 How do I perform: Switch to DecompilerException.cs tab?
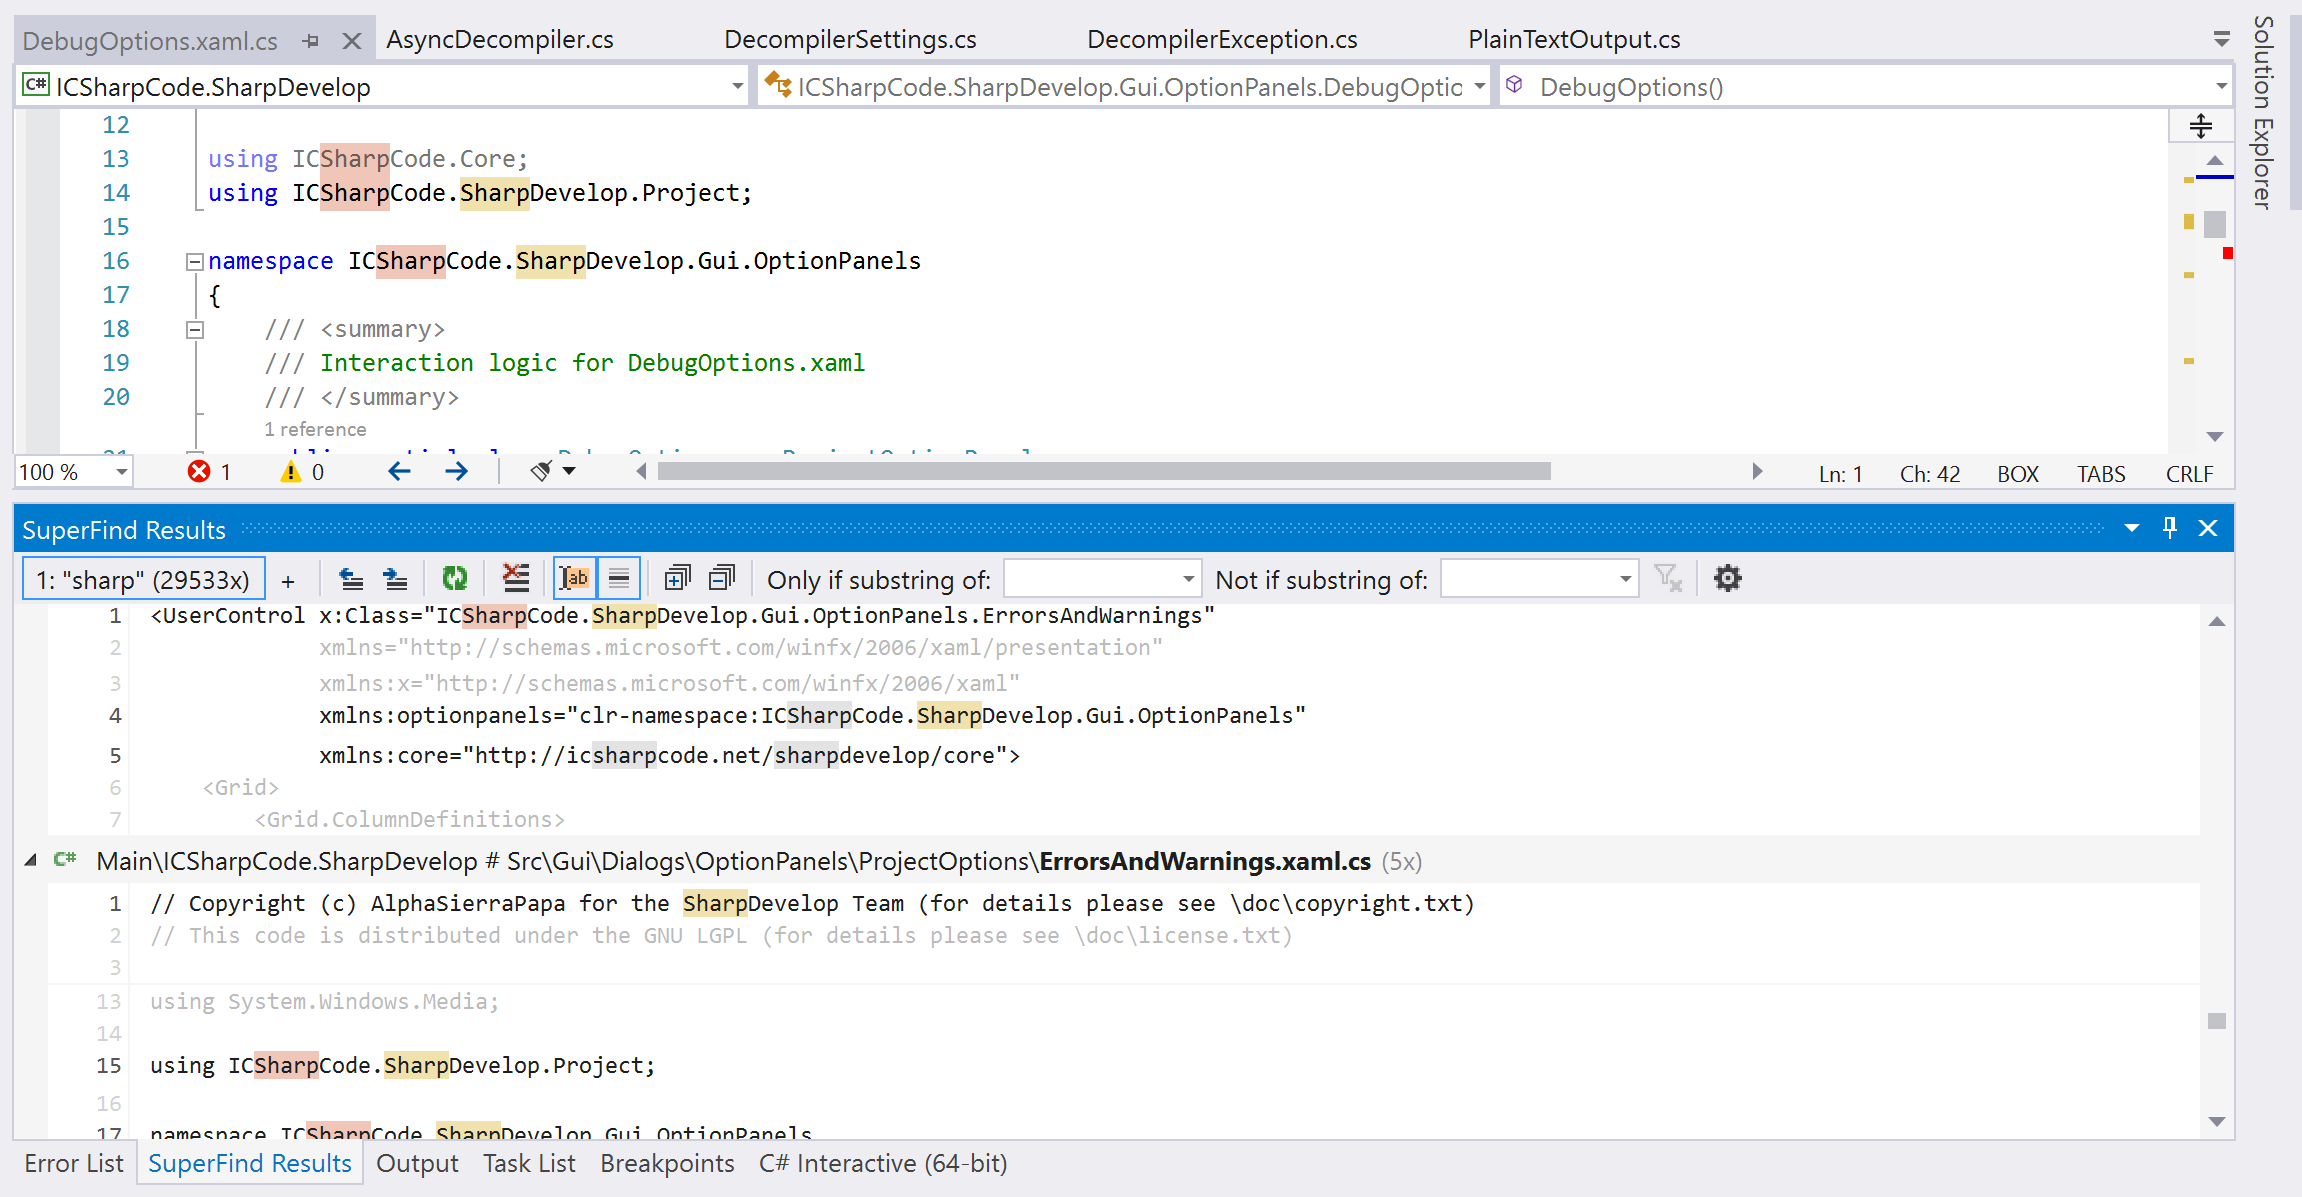[1222, 39]
